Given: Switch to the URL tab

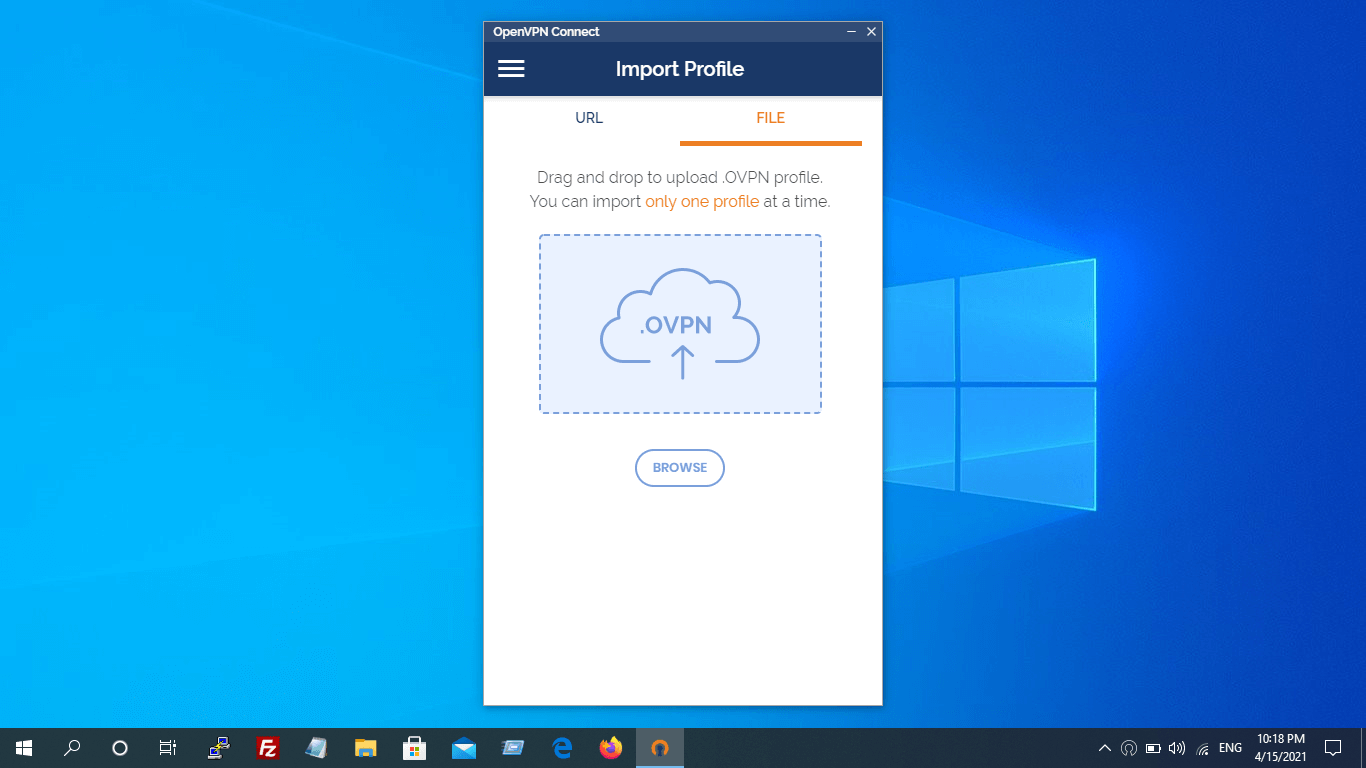Looking at the screenshot, I should [x=589, y=118].
